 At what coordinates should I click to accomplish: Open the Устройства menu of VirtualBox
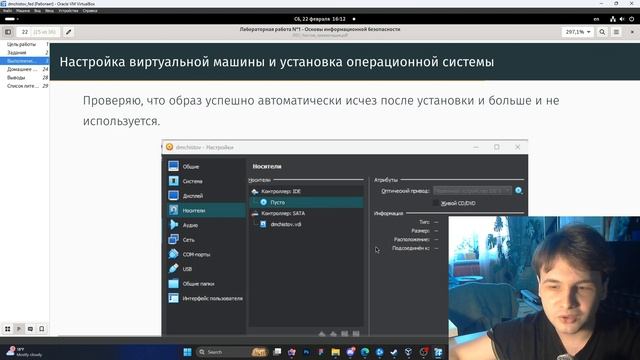pyautogui.click(x=68, y=11)
